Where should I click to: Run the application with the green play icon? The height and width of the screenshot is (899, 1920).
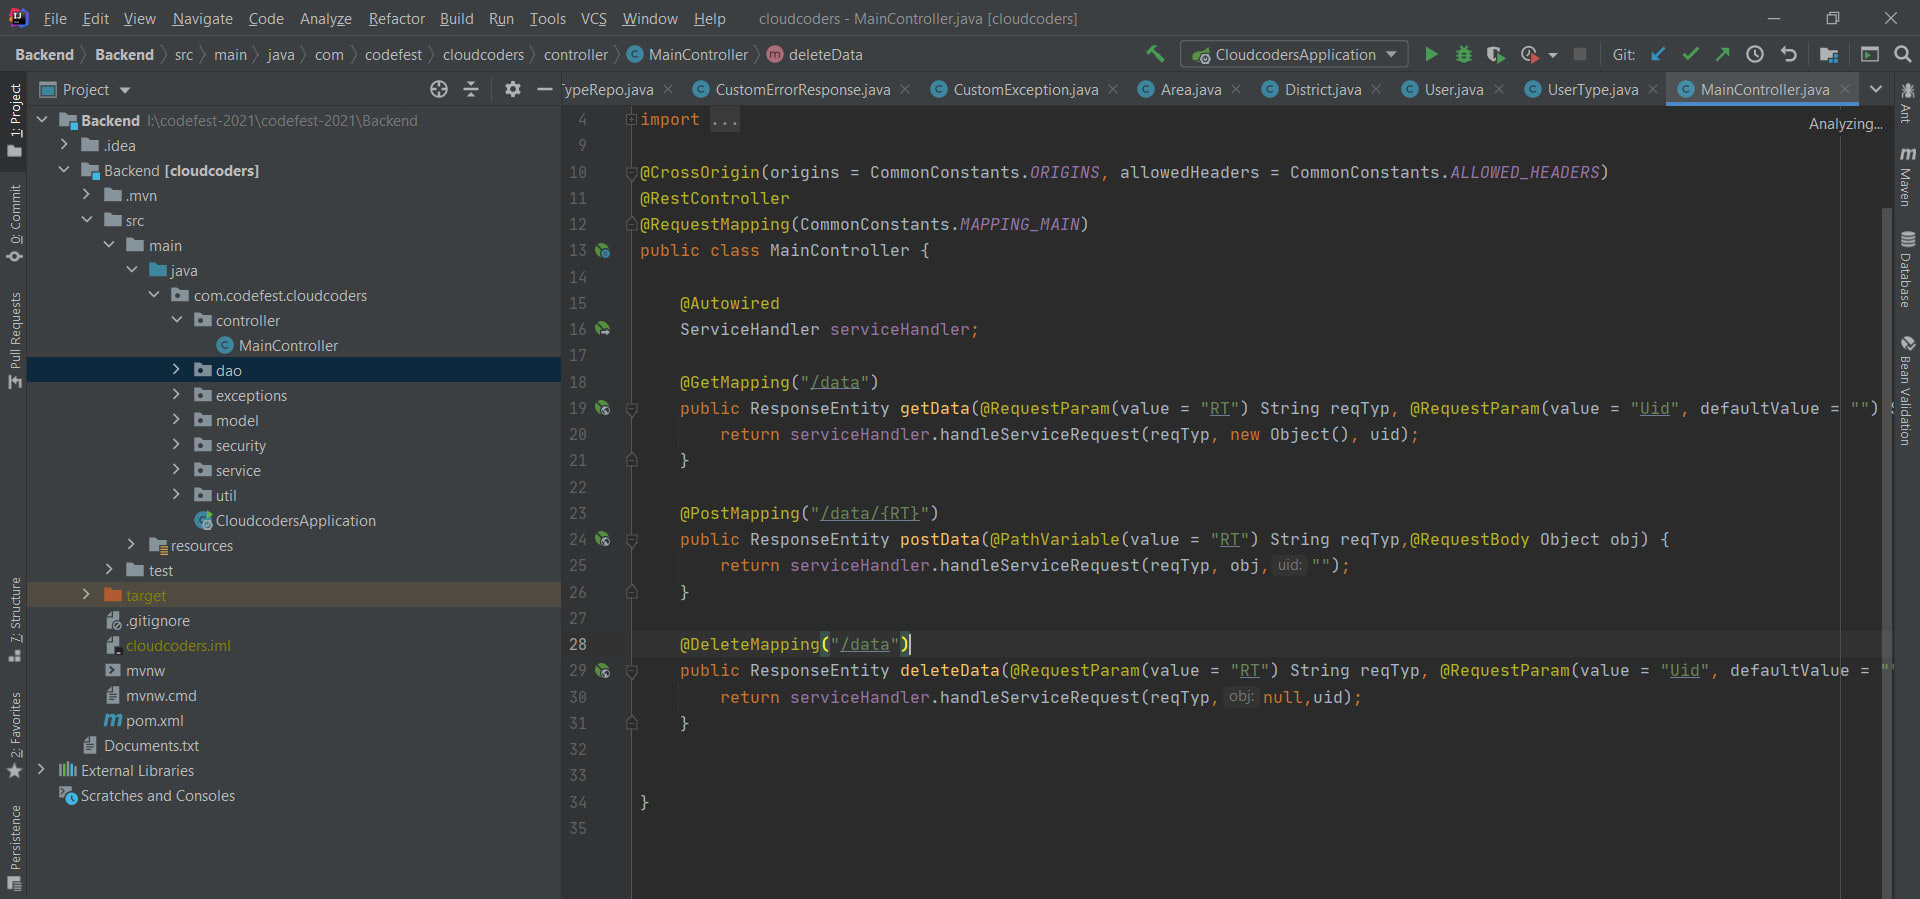coord(1431,55)
